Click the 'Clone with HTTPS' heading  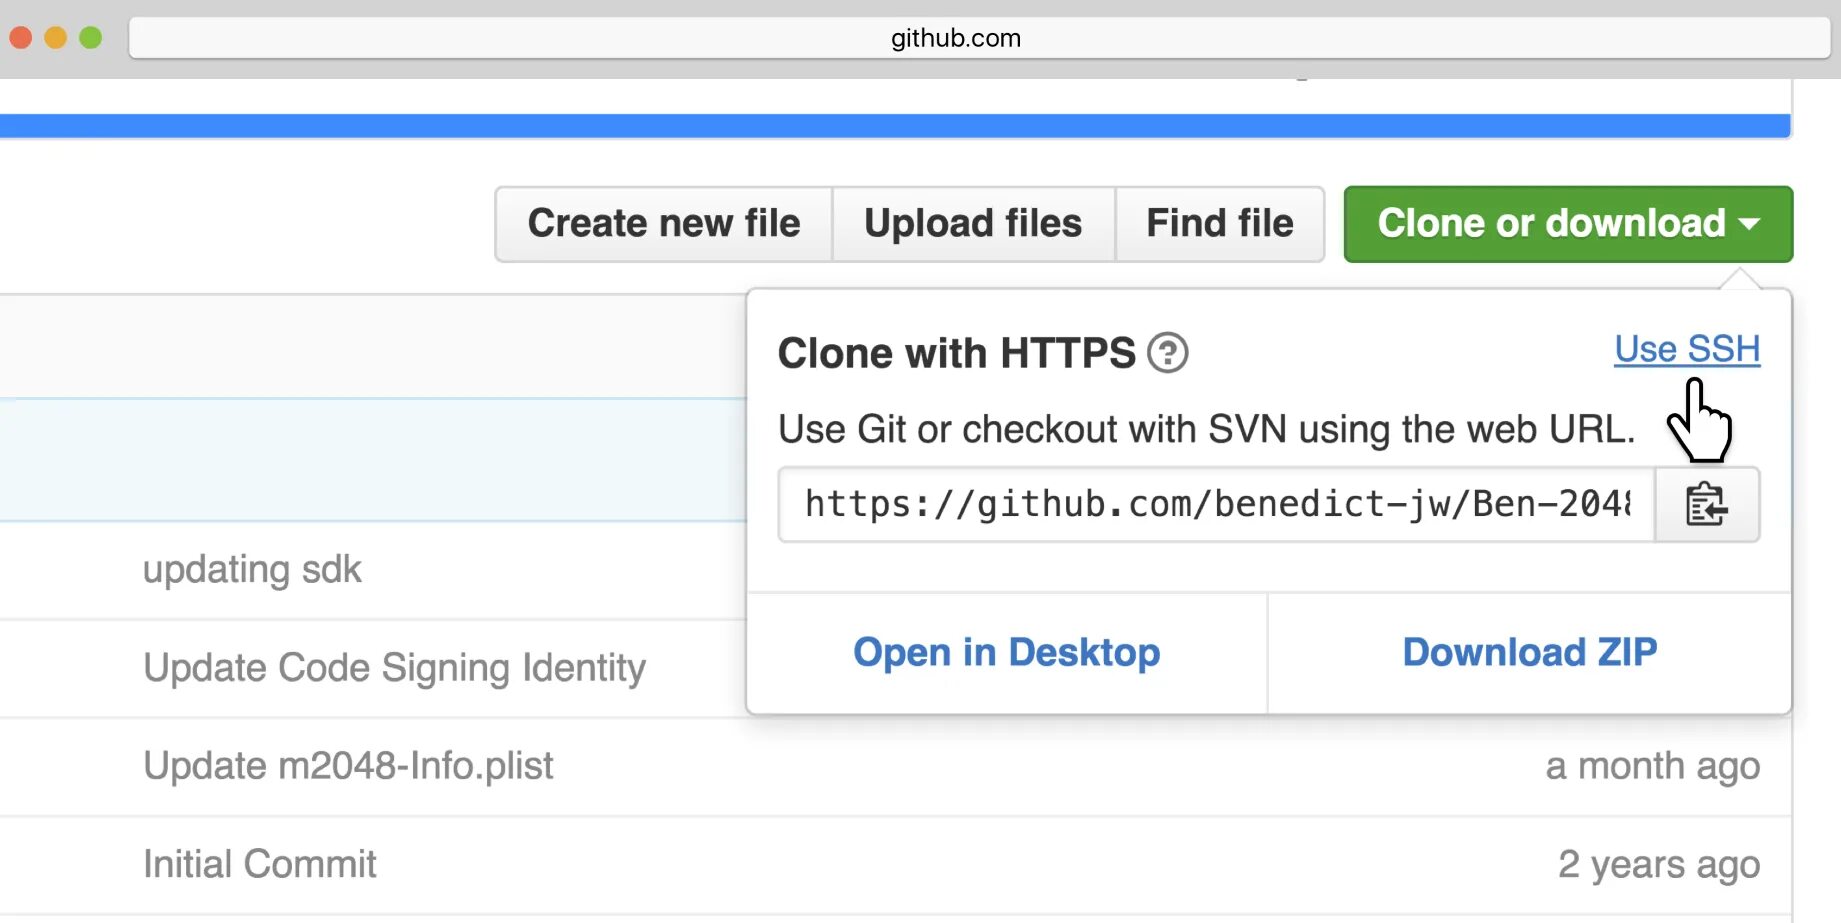[x=957, y=353]
